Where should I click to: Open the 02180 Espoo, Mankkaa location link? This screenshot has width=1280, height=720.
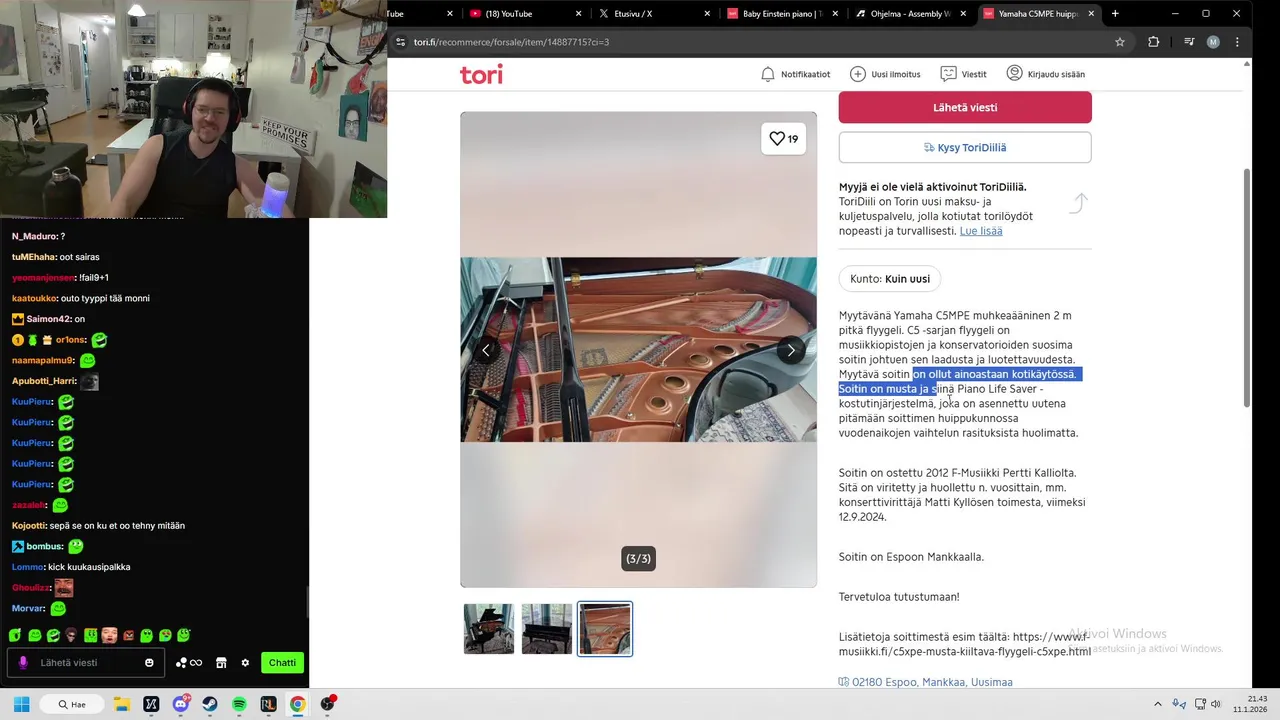coord(925,682)
